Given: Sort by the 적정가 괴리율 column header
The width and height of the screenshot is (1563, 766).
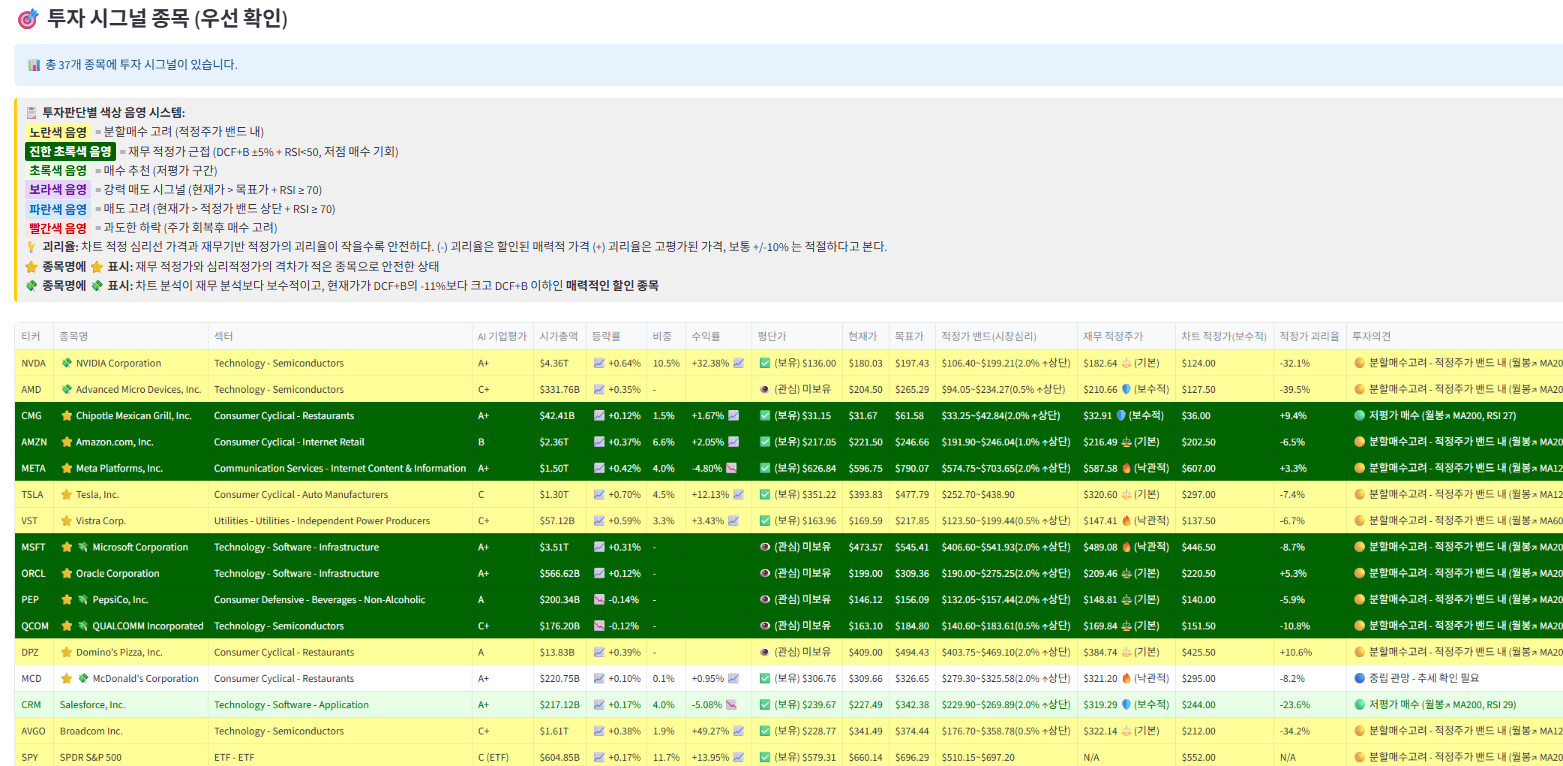Looking at the screenshot, I should [x=1308, y=336].
